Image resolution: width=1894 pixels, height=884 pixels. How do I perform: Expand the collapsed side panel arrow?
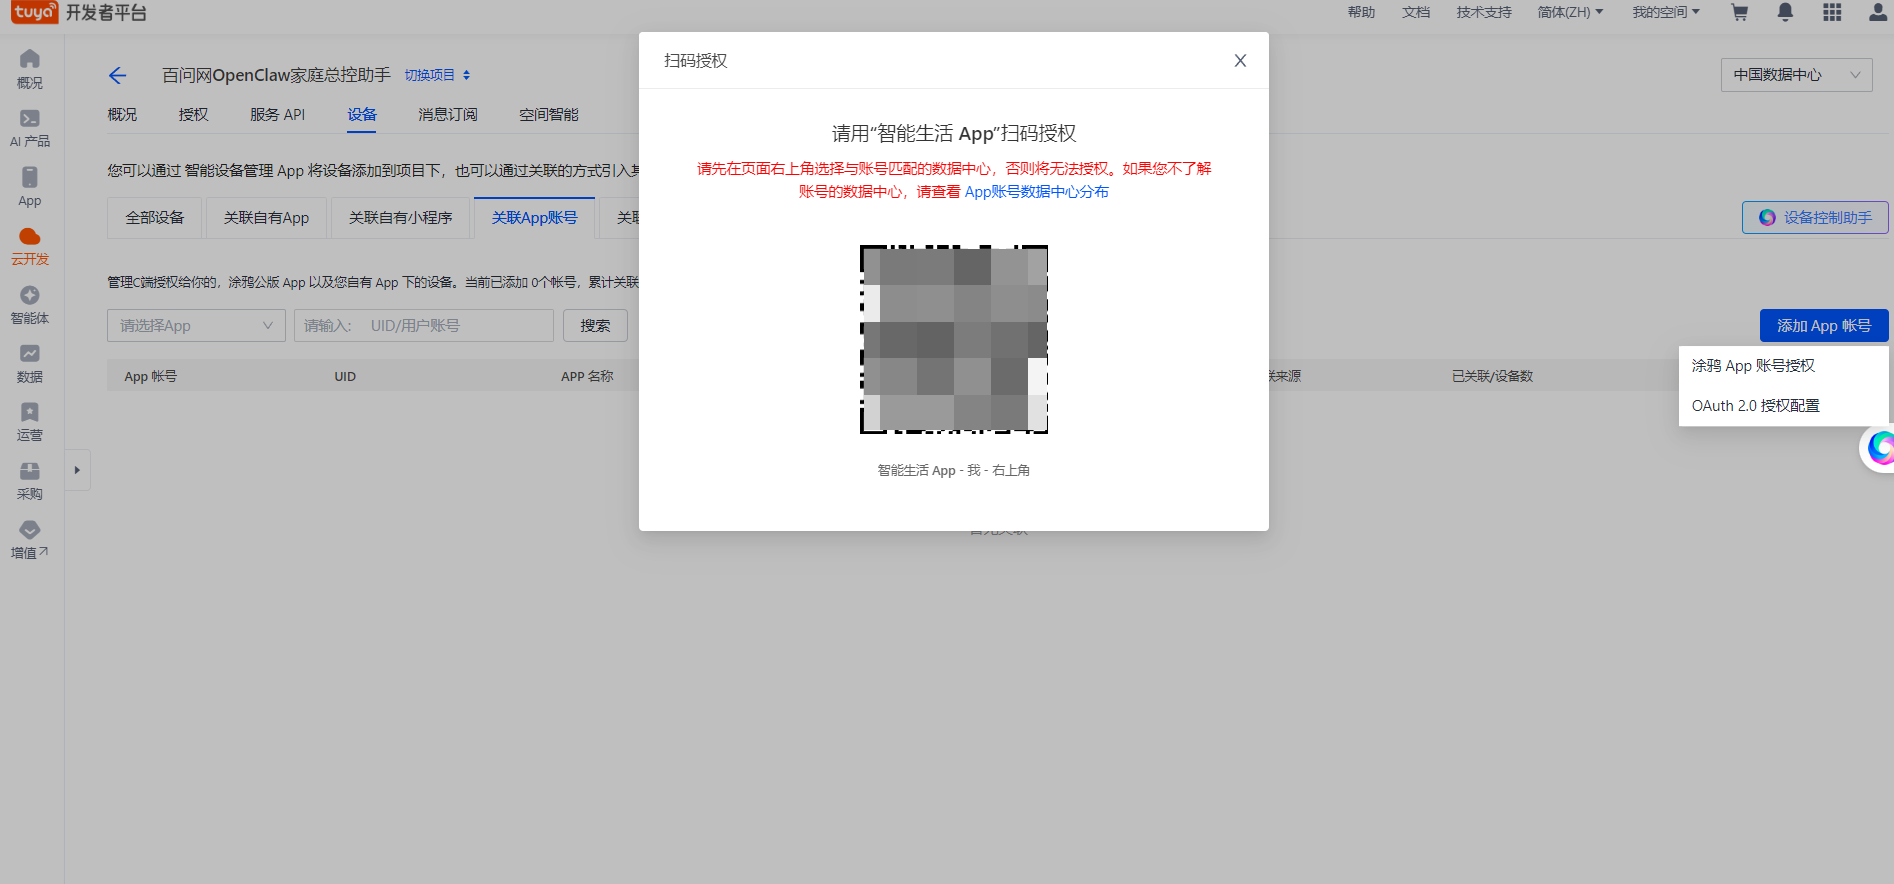[x=77, y=470]
